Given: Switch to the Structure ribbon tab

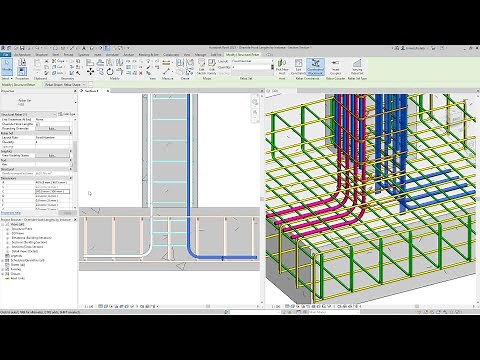Looking at the screenshot, I should pyautogui.click(x=42, y=55).
